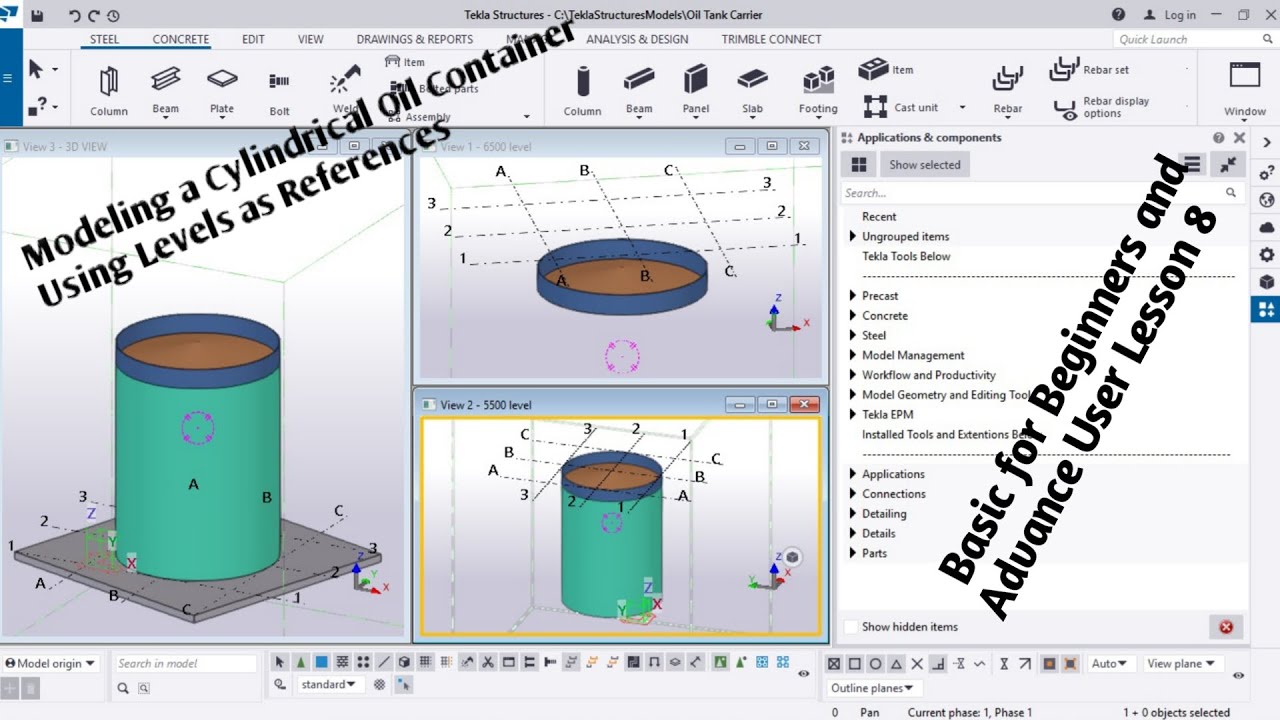Open Applications & components side pane icon
This screenshot has height=720, width=1280.
[1266, 309]
